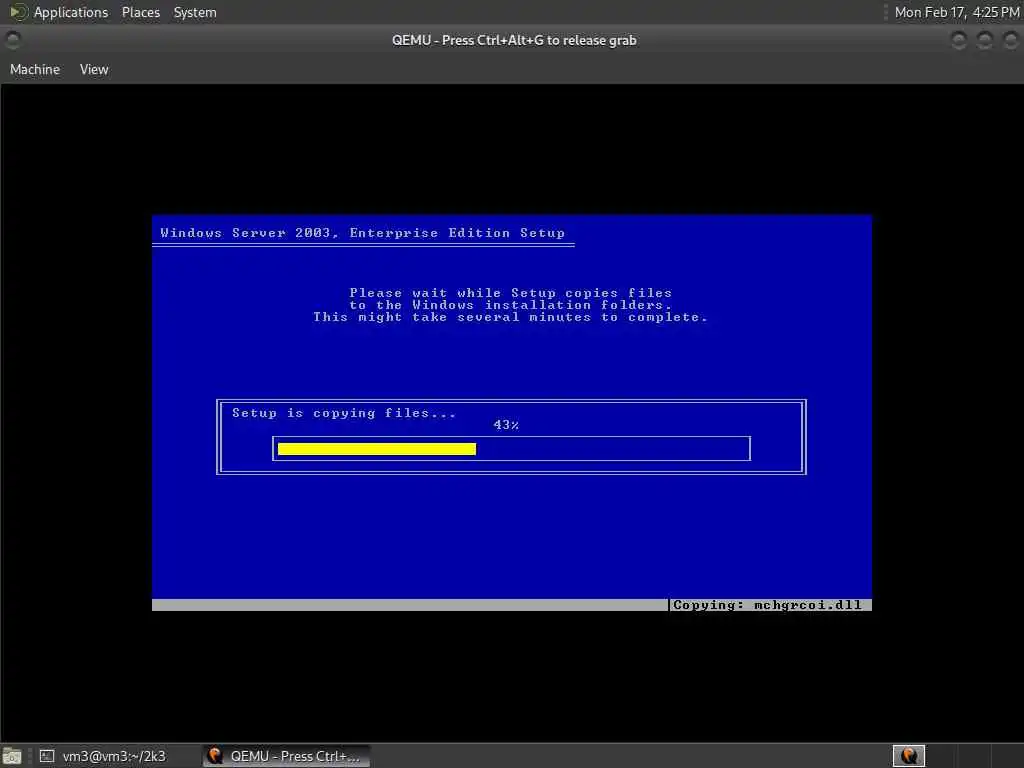Click the terminal icon beside vm3@vm3 taskbar entry

47,756
